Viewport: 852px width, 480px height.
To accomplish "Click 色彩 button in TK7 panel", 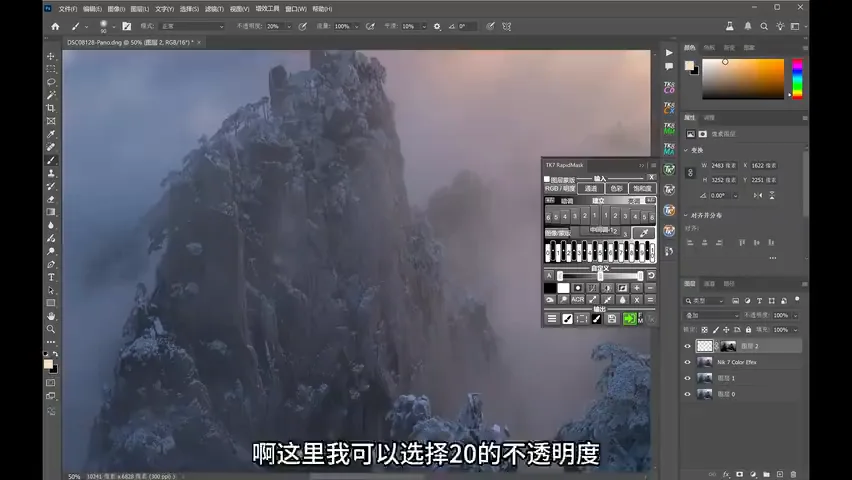I will [616, 189].
